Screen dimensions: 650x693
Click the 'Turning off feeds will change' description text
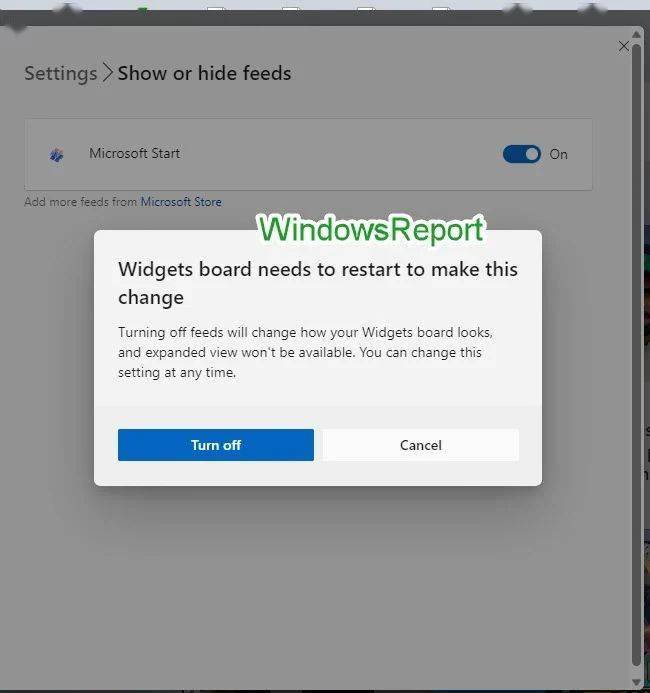(305, 352)
